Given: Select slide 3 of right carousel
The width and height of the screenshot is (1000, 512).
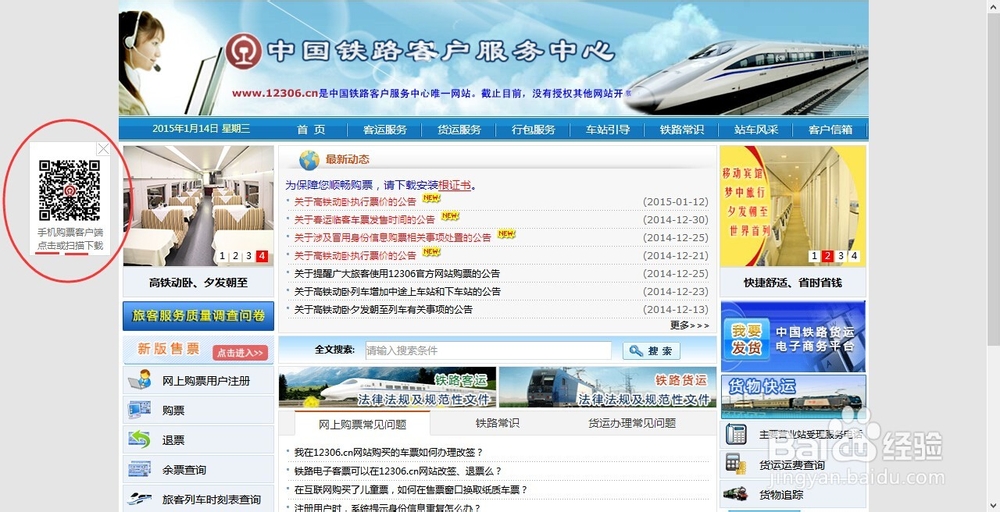Looking at the screenshot, I should (x=841, y=256).
